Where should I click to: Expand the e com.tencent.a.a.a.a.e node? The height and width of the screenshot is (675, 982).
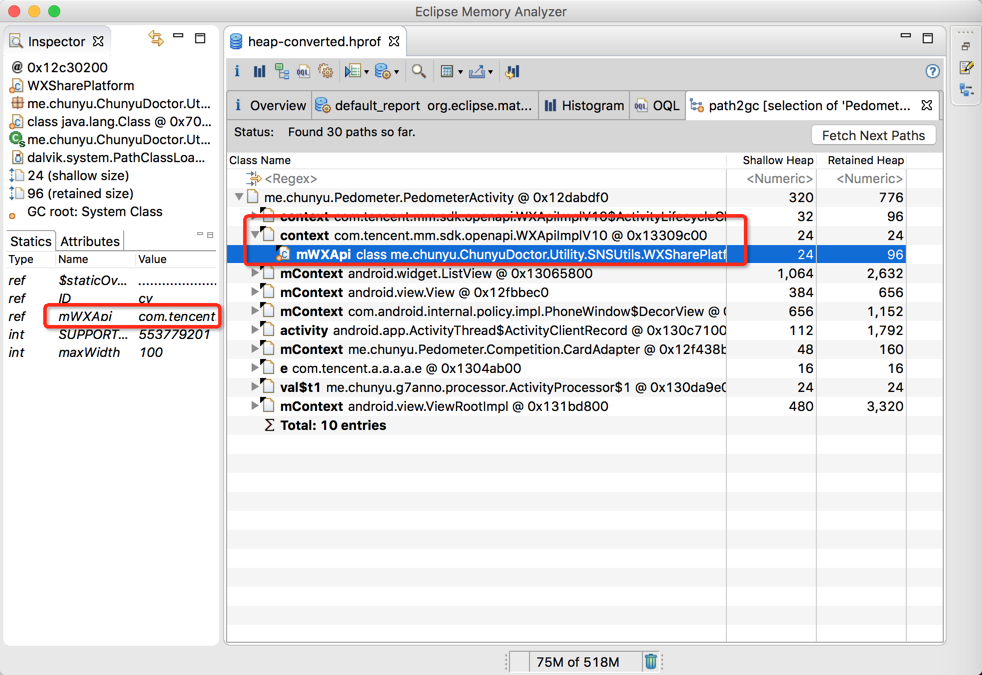point(255,368)
